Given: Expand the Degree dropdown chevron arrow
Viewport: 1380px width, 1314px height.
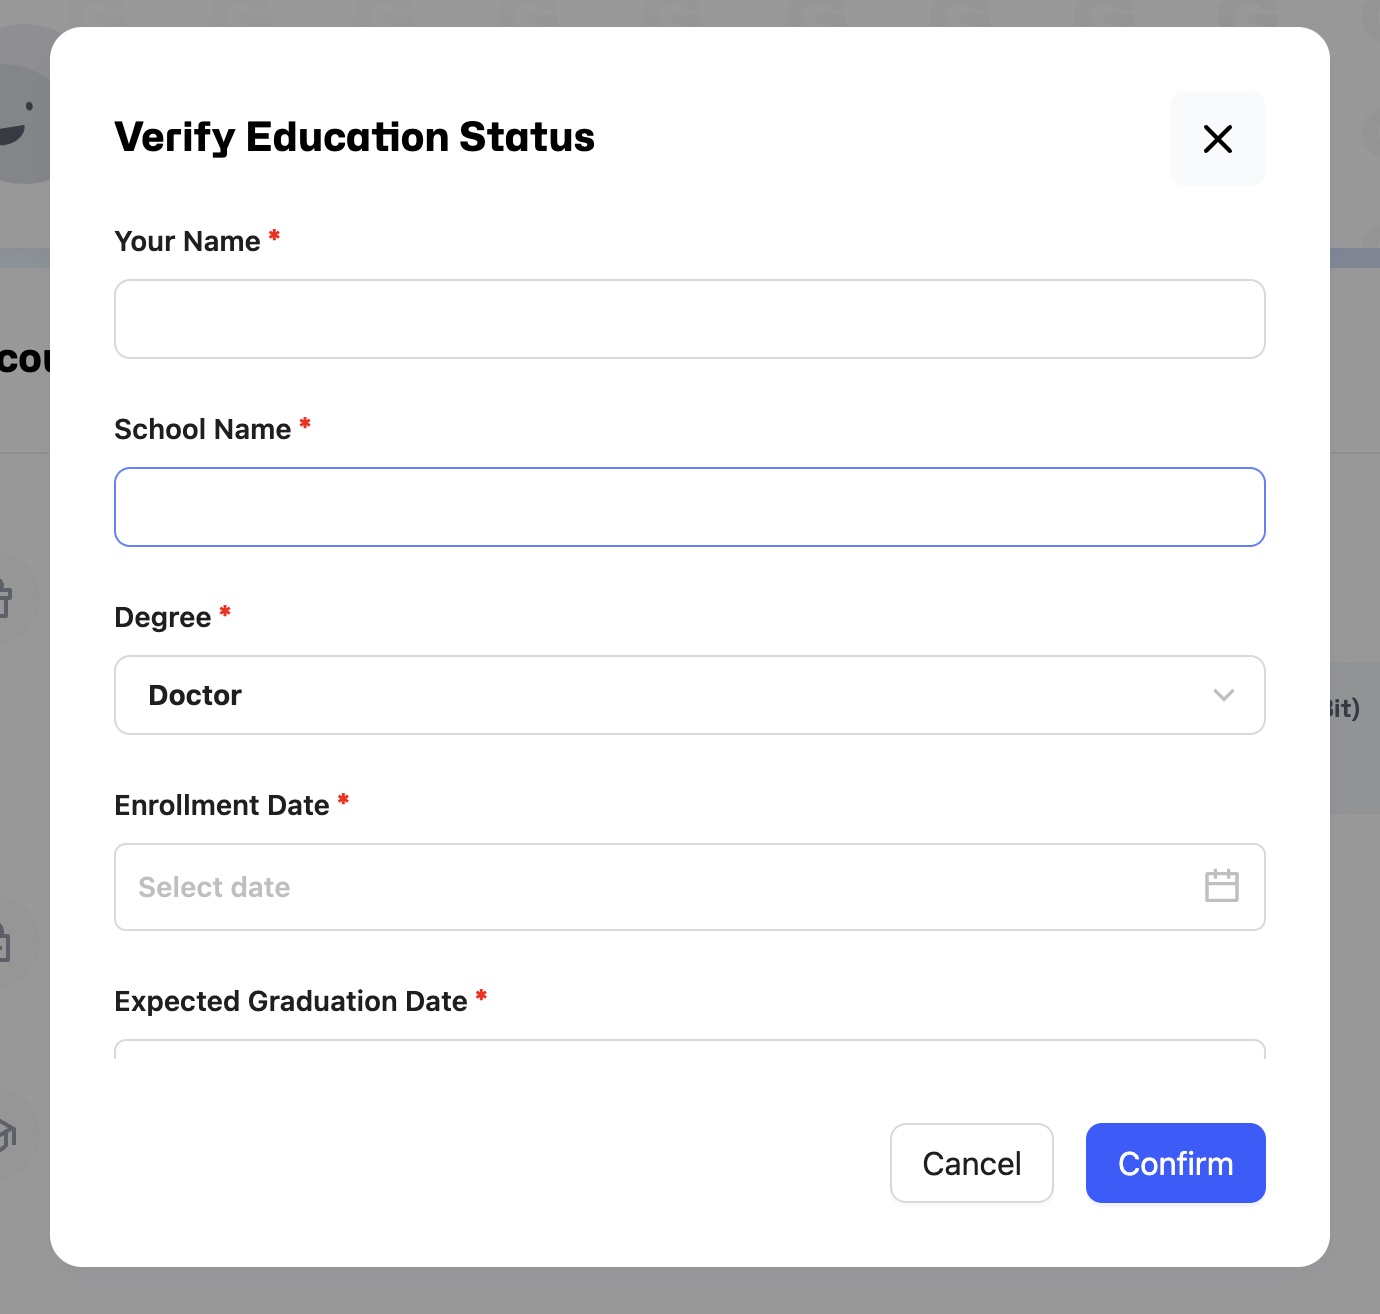Looking at the screenshot, I should click(1223, 695).
